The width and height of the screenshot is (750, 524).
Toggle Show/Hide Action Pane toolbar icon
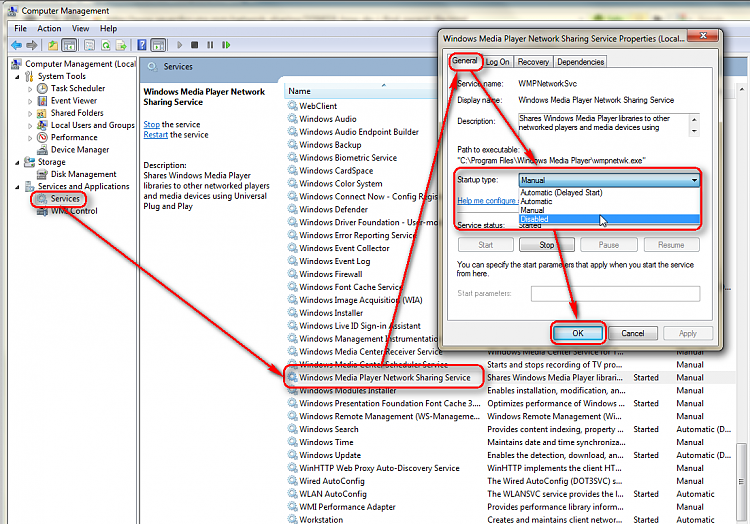click(158, 45)
